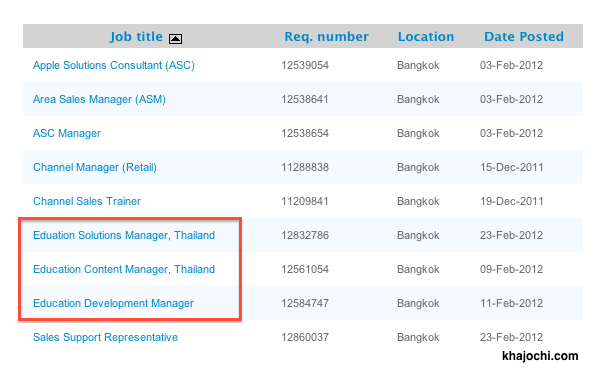This screenshot has height=368, width=605.
Task: Click requisition number 12832786
Action: click(305, 235)
